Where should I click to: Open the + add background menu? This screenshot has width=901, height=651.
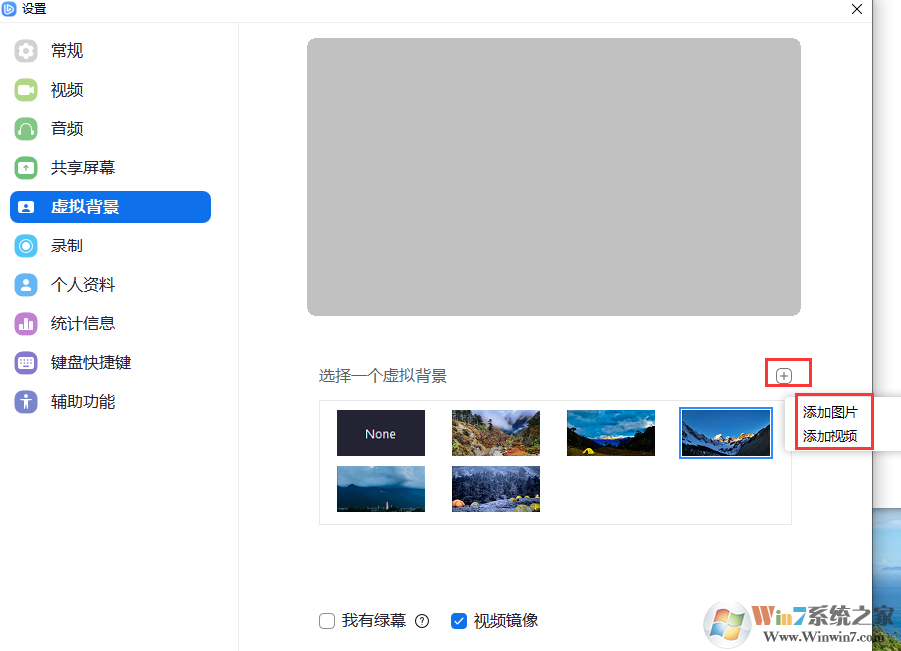[787, 372]
